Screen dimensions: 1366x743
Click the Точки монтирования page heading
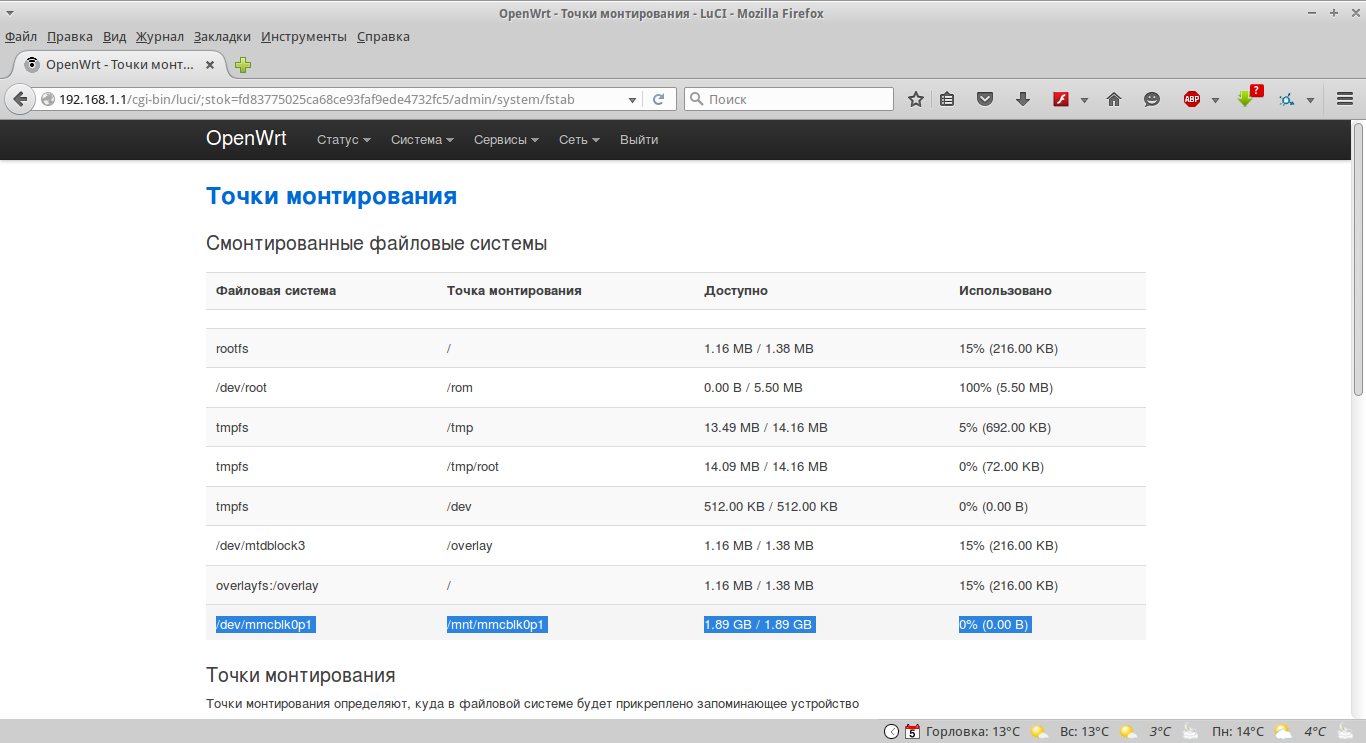click(x=331, y=196)
